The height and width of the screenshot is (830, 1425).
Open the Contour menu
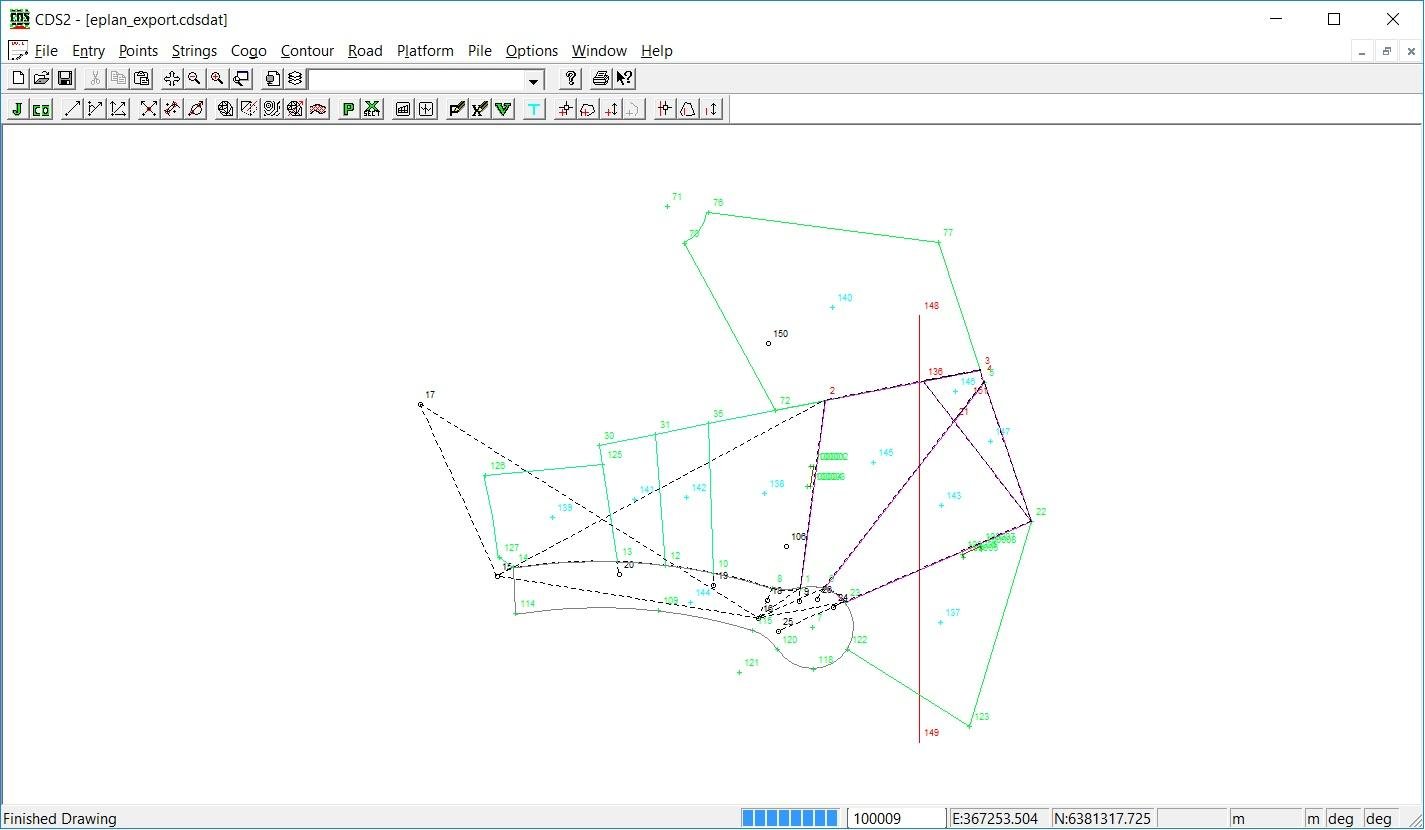tap(307, 51)
